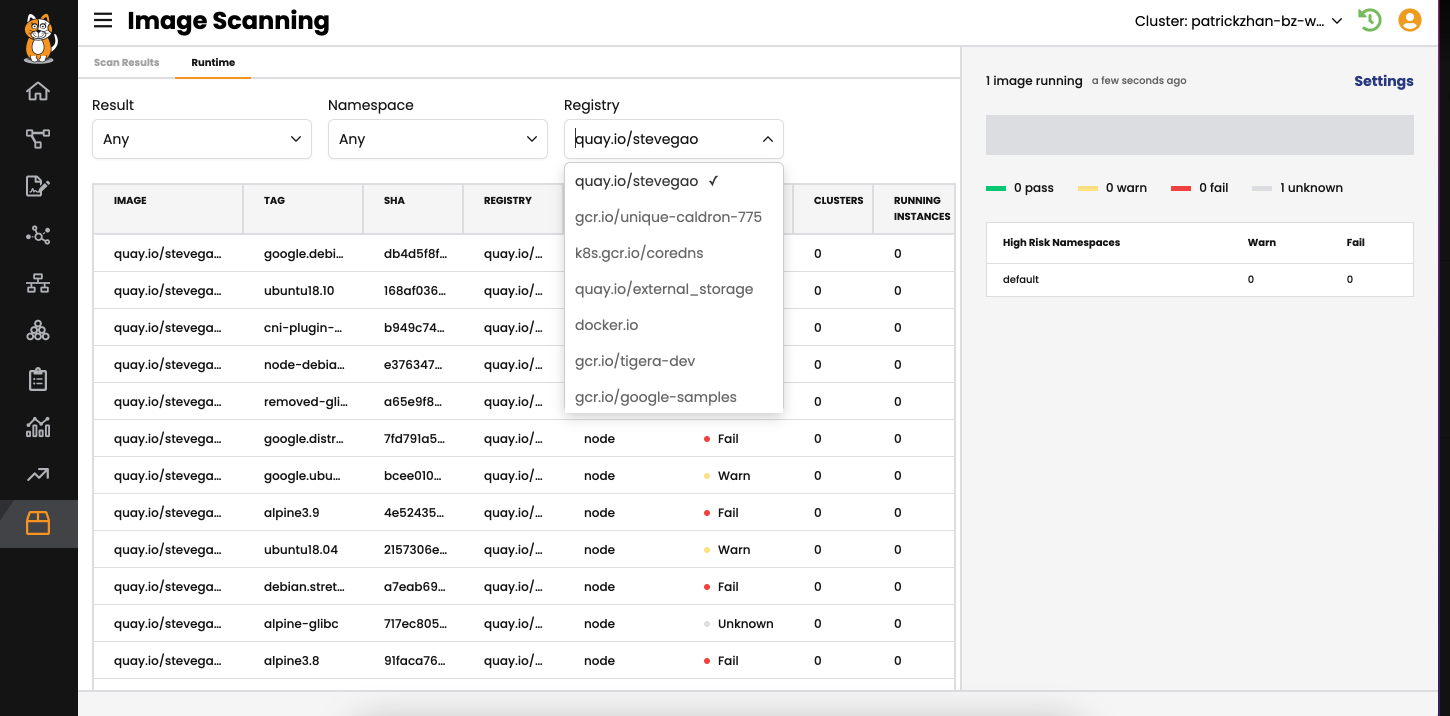Open the trending arrow sidebar icon

(38, 475)
